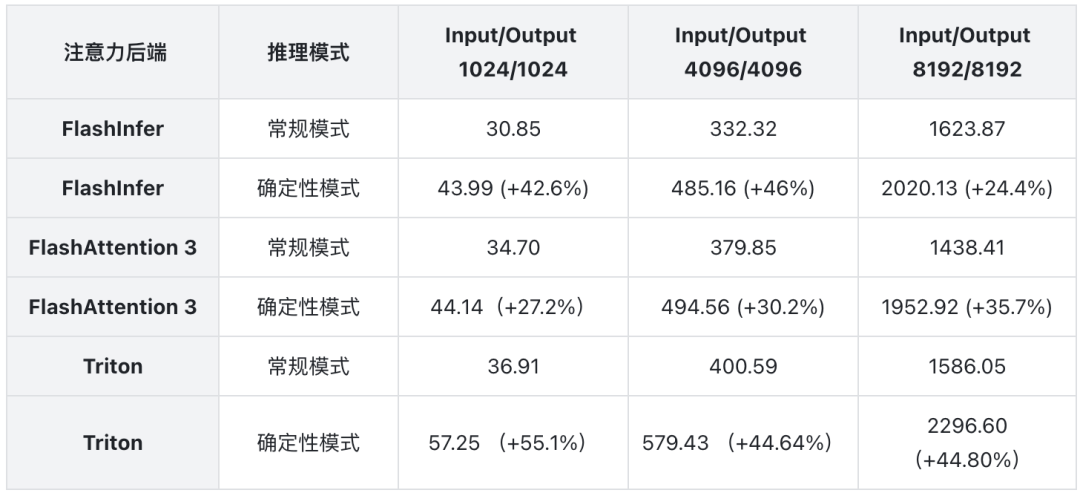Viewport: 1080px width, 493px height.
Task: Select the Input/Output 1024/1024 header cell
Action: click(511, 53)
